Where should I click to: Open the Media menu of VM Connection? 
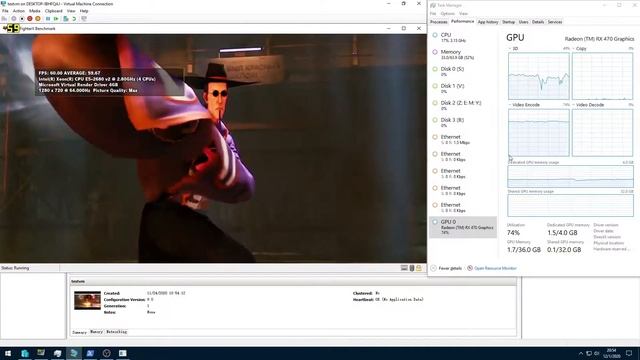point(35,11)
